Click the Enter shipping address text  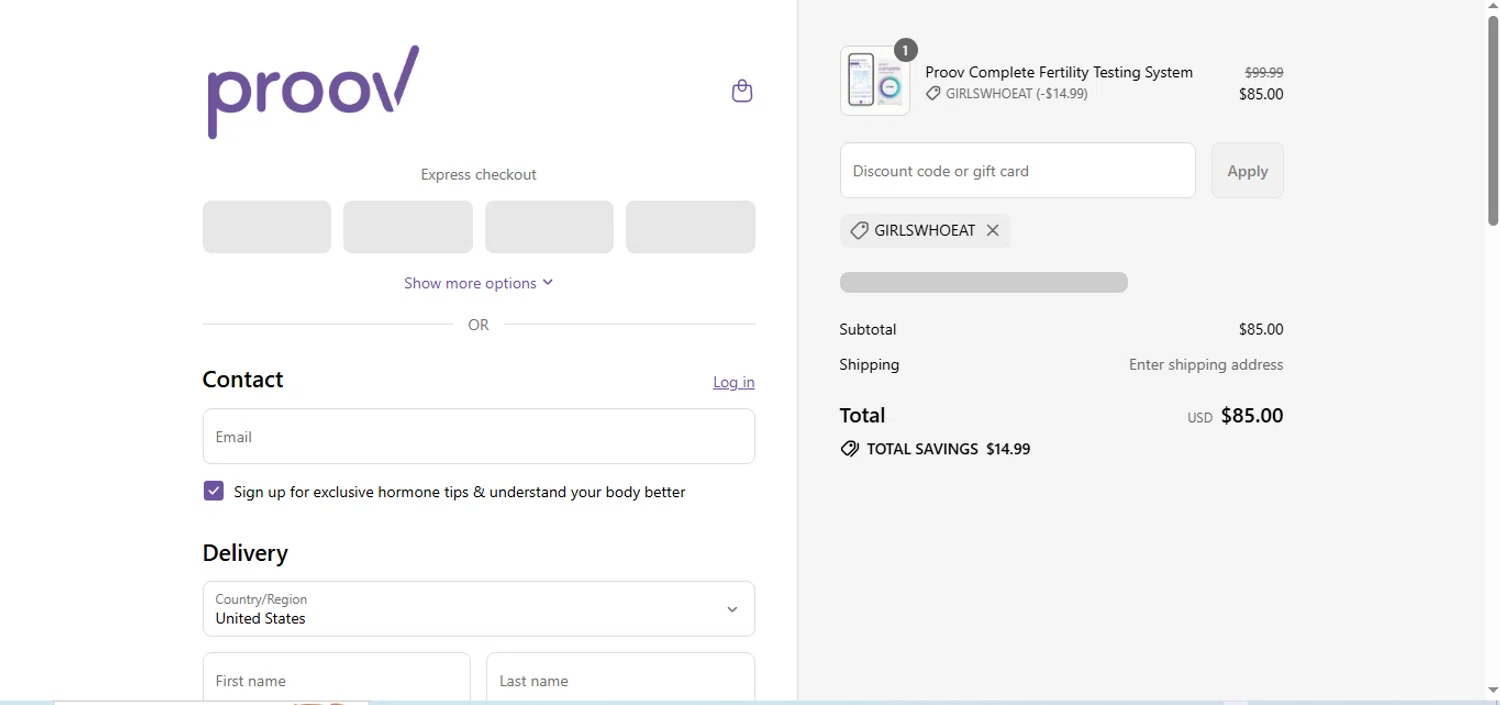pyautogui.click(x=1206, y=365)
